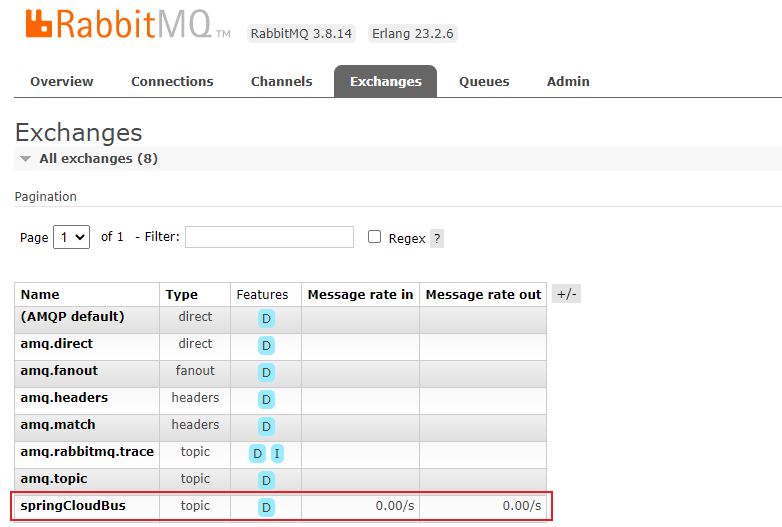The width and height of the screenshot is (782, 527).
Task: Click the Exchanges page heading
Action: [x=79, y=133]
